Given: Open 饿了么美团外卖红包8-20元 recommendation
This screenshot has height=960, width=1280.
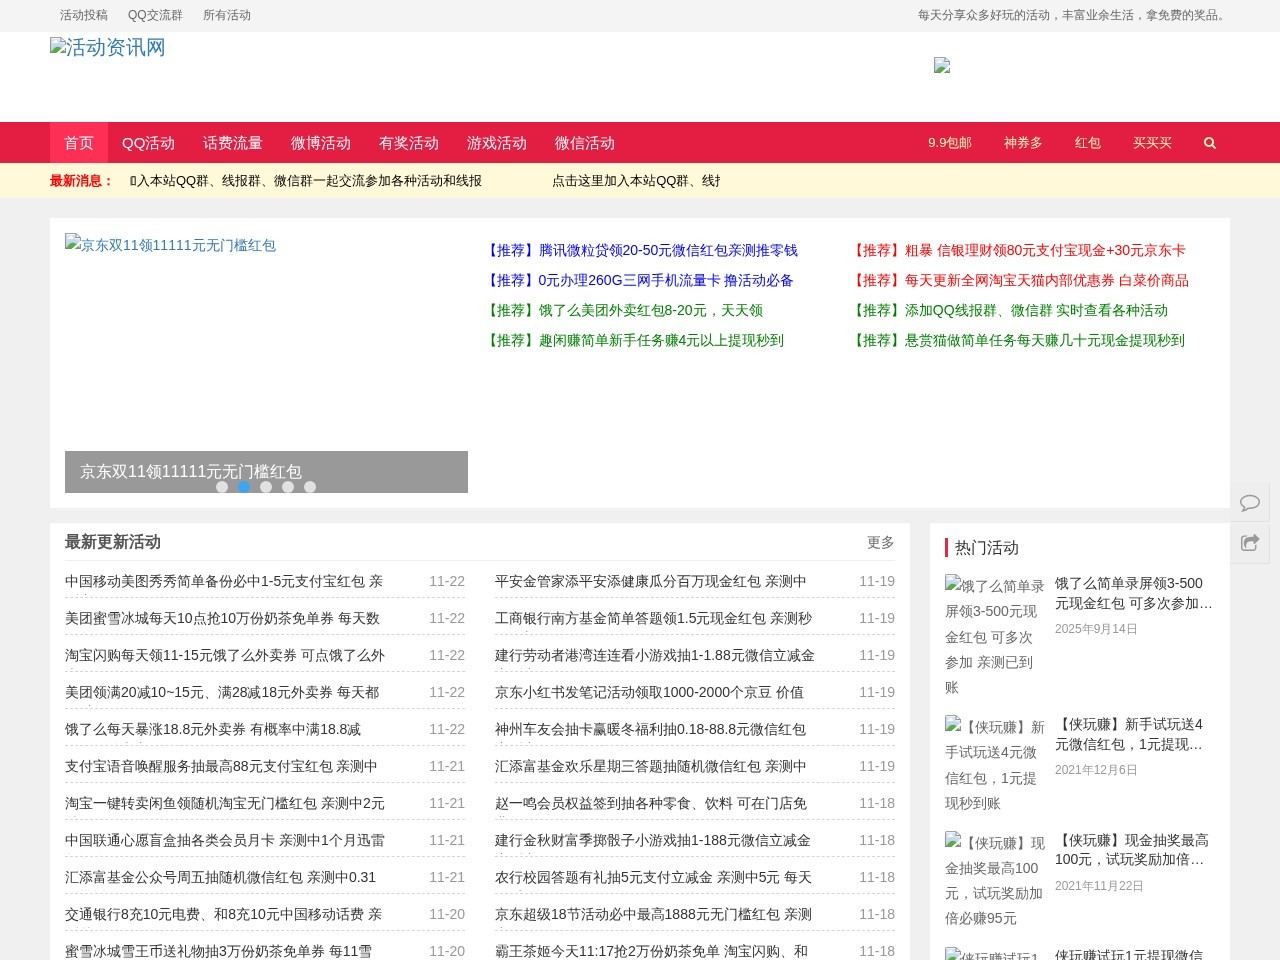Looking at the screenshot, I should point(622,310).
